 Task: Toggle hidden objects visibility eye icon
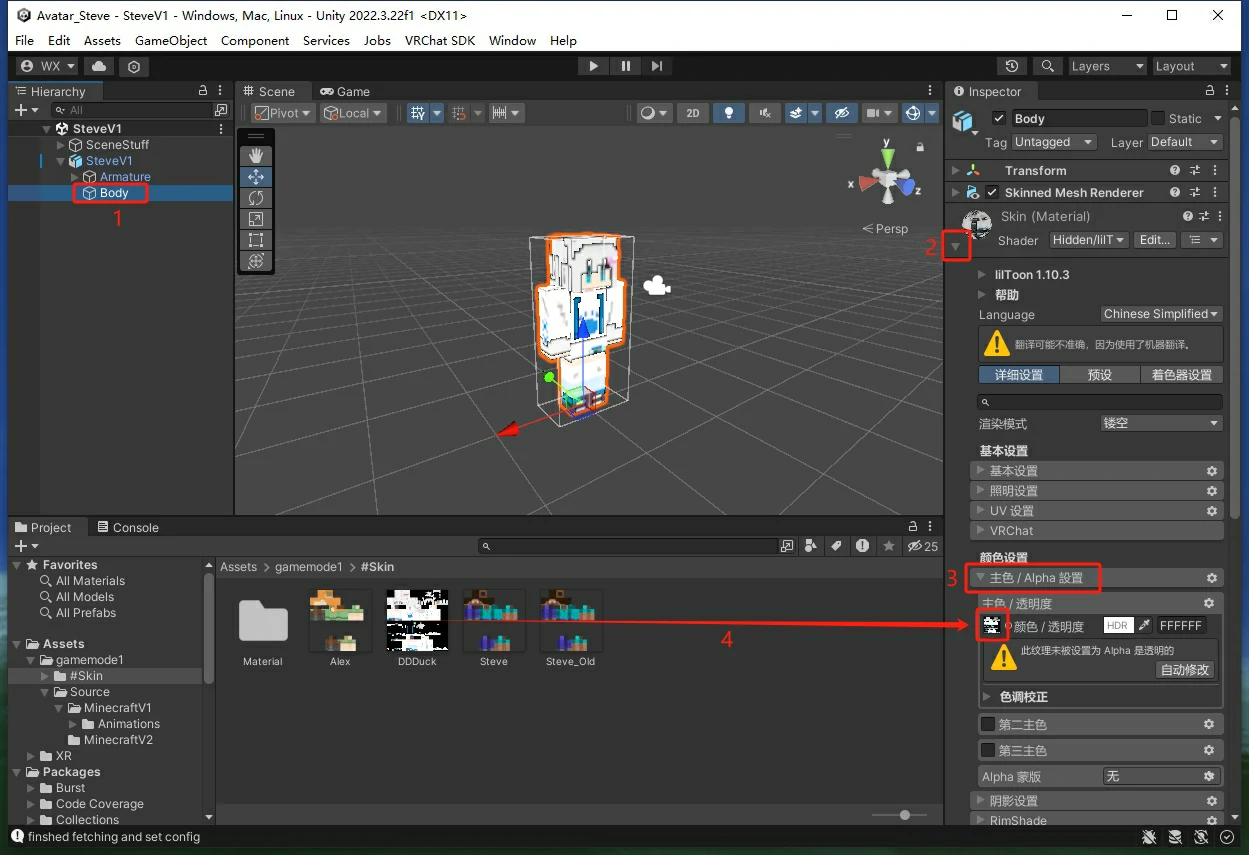coord(841,113)
